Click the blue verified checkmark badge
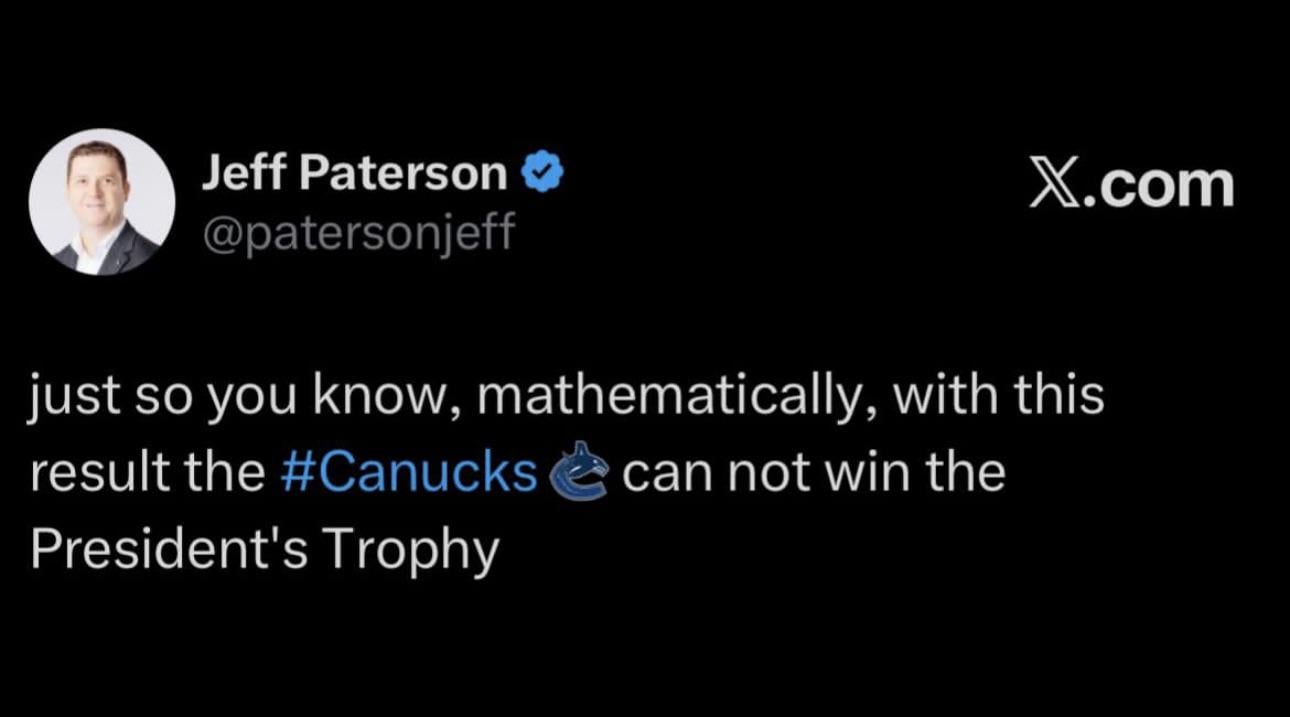Screen dimensions: 1290x717 544,174
